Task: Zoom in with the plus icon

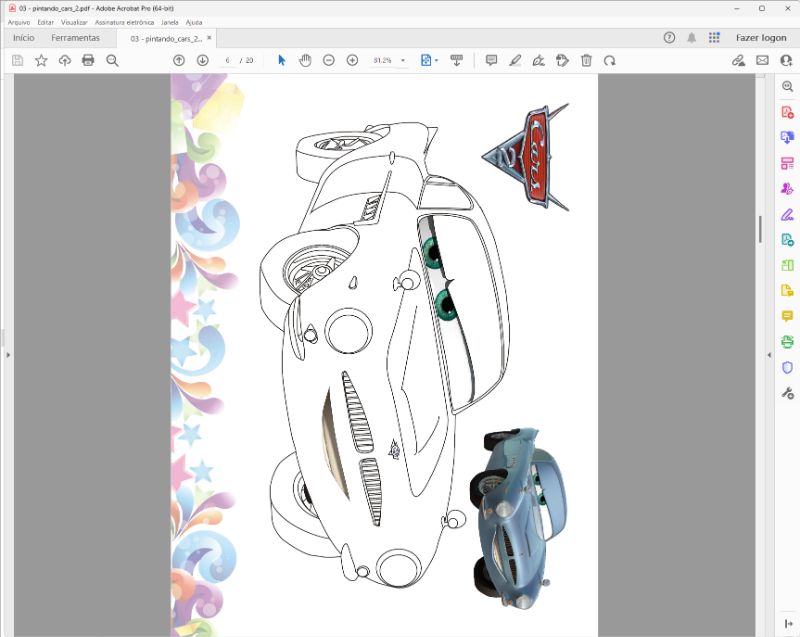Action: pos(353,60)
